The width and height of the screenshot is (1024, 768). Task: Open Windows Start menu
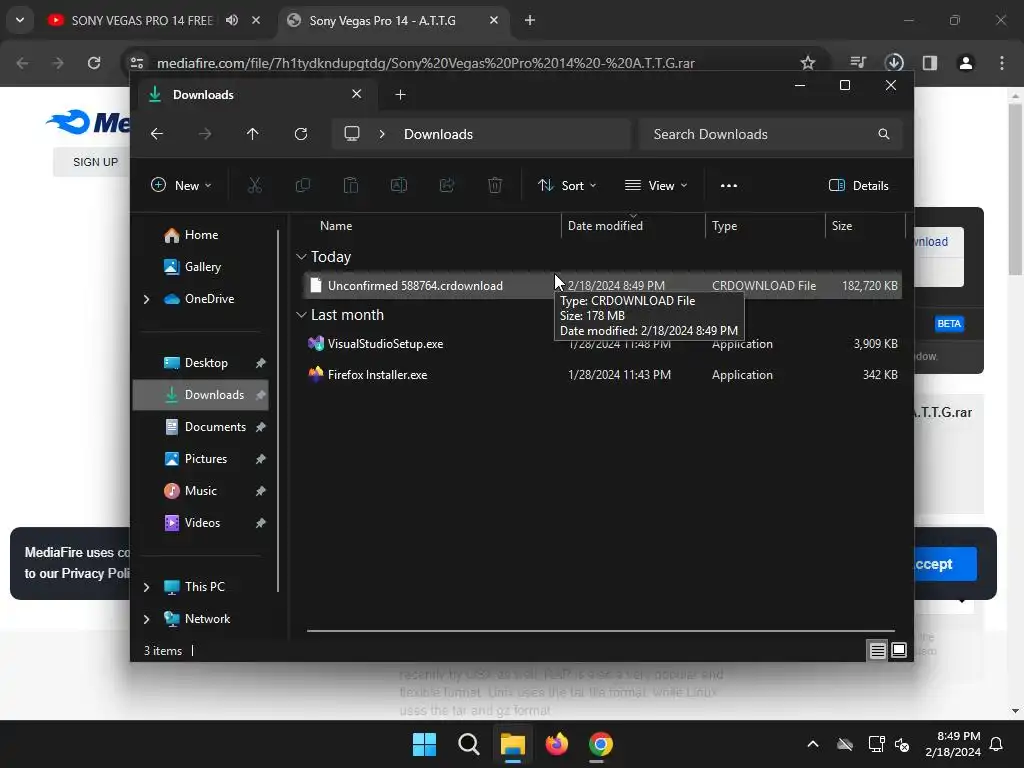[x=424, y=744]
